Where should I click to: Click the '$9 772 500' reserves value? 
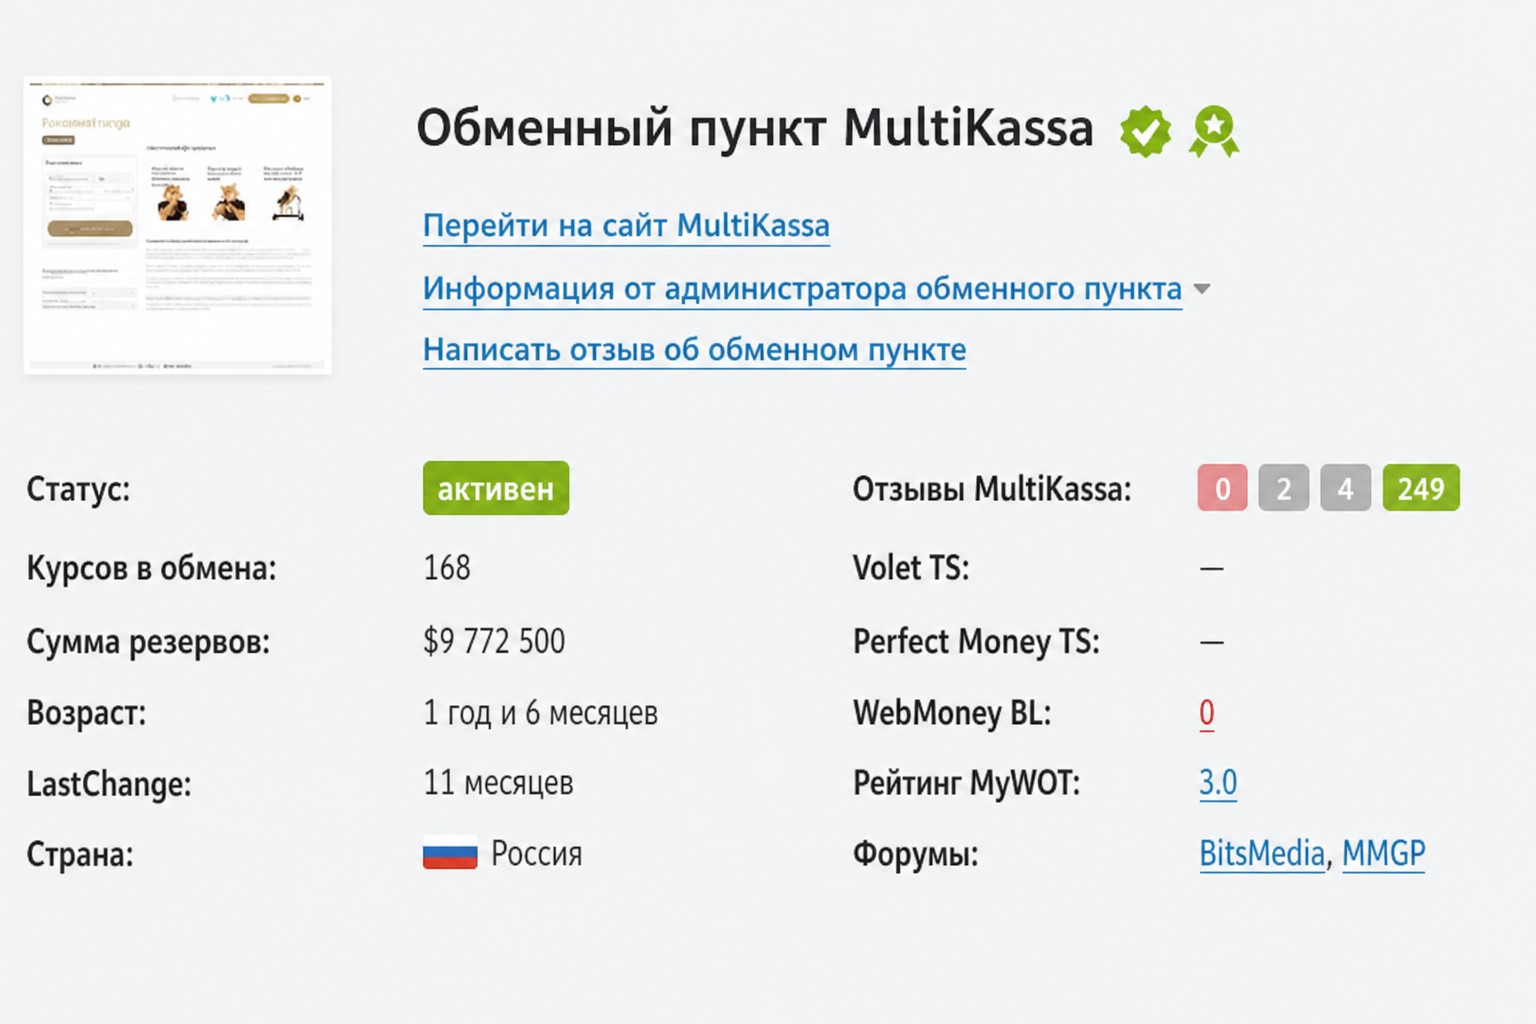(494, 641)
